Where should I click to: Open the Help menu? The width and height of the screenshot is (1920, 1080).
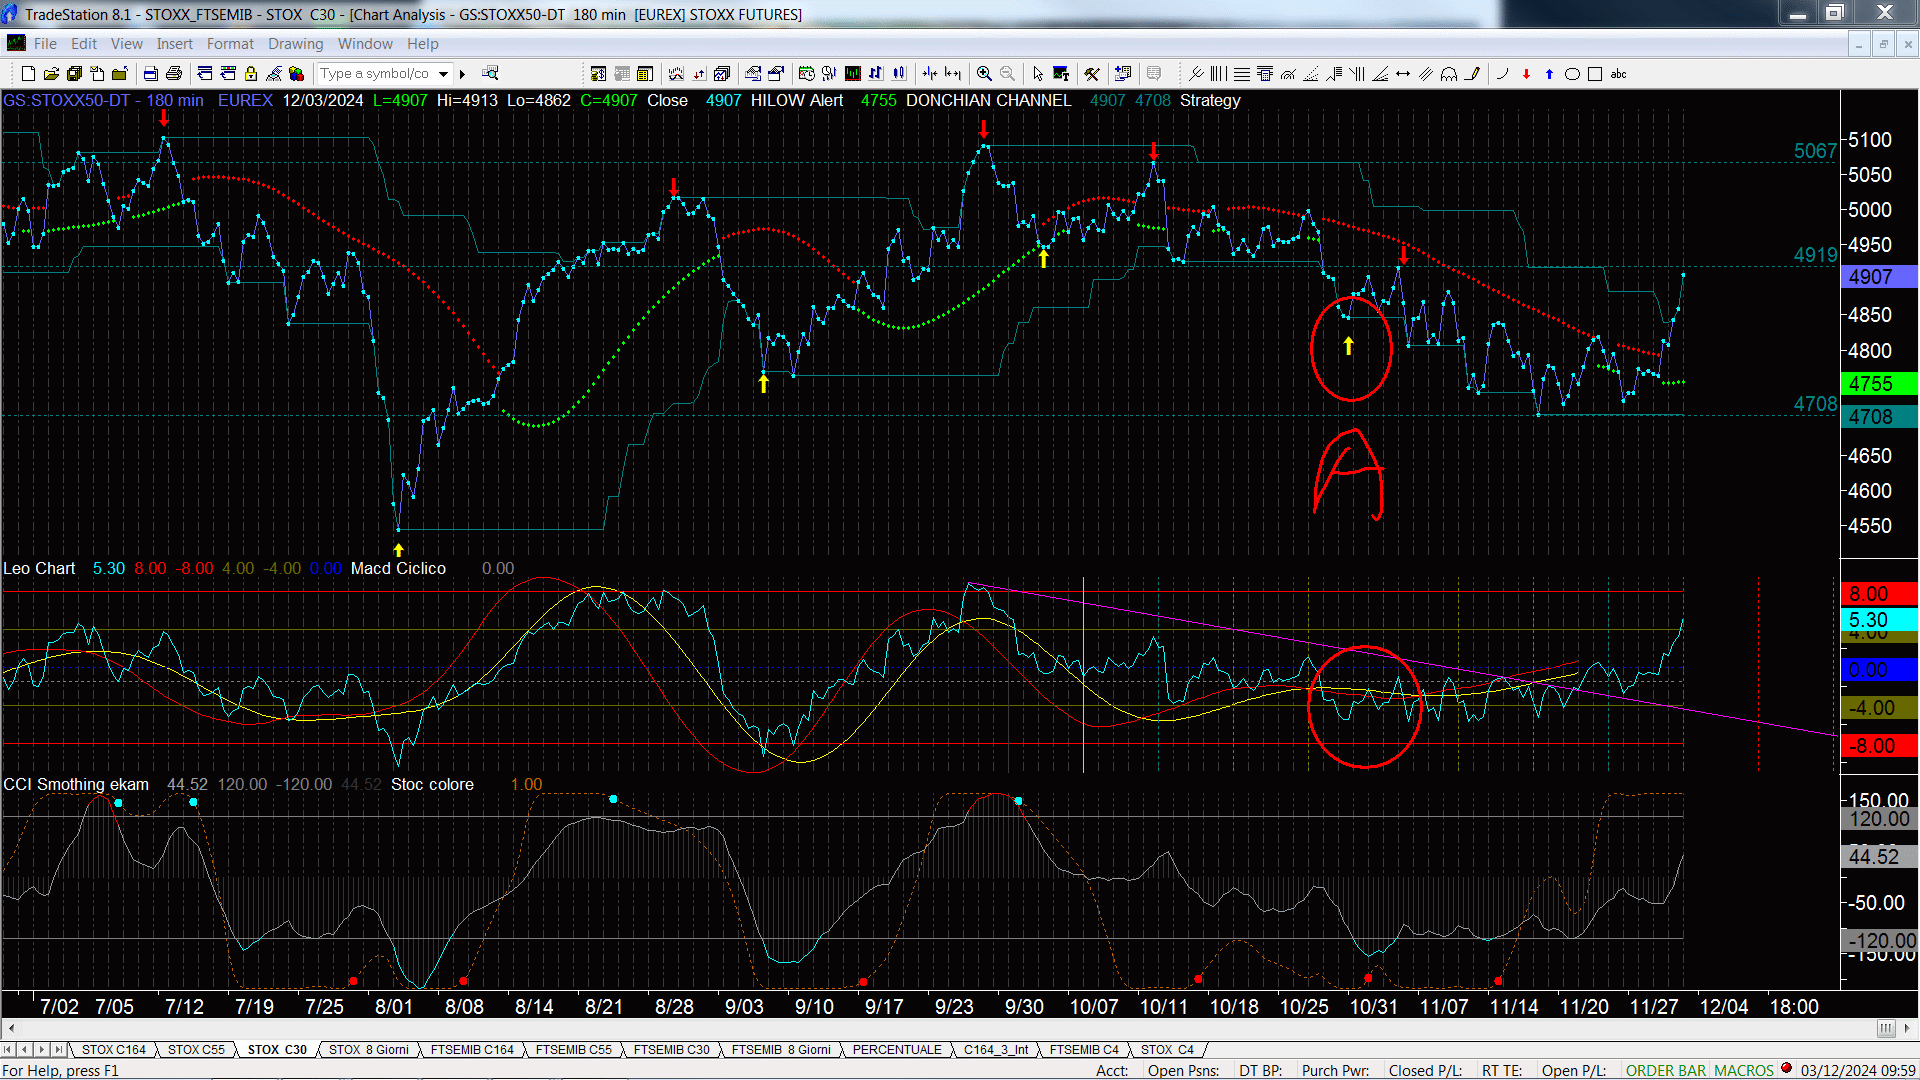click(422, 44)
